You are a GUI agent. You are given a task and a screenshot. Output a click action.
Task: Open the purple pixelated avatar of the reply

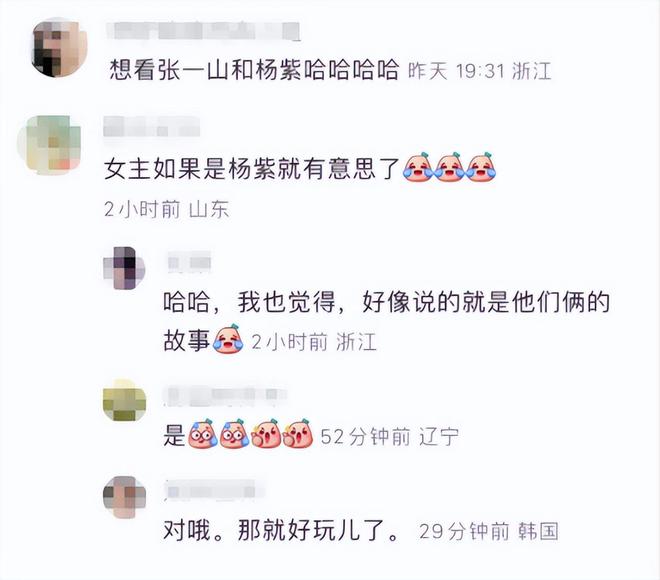pos(124,268)
